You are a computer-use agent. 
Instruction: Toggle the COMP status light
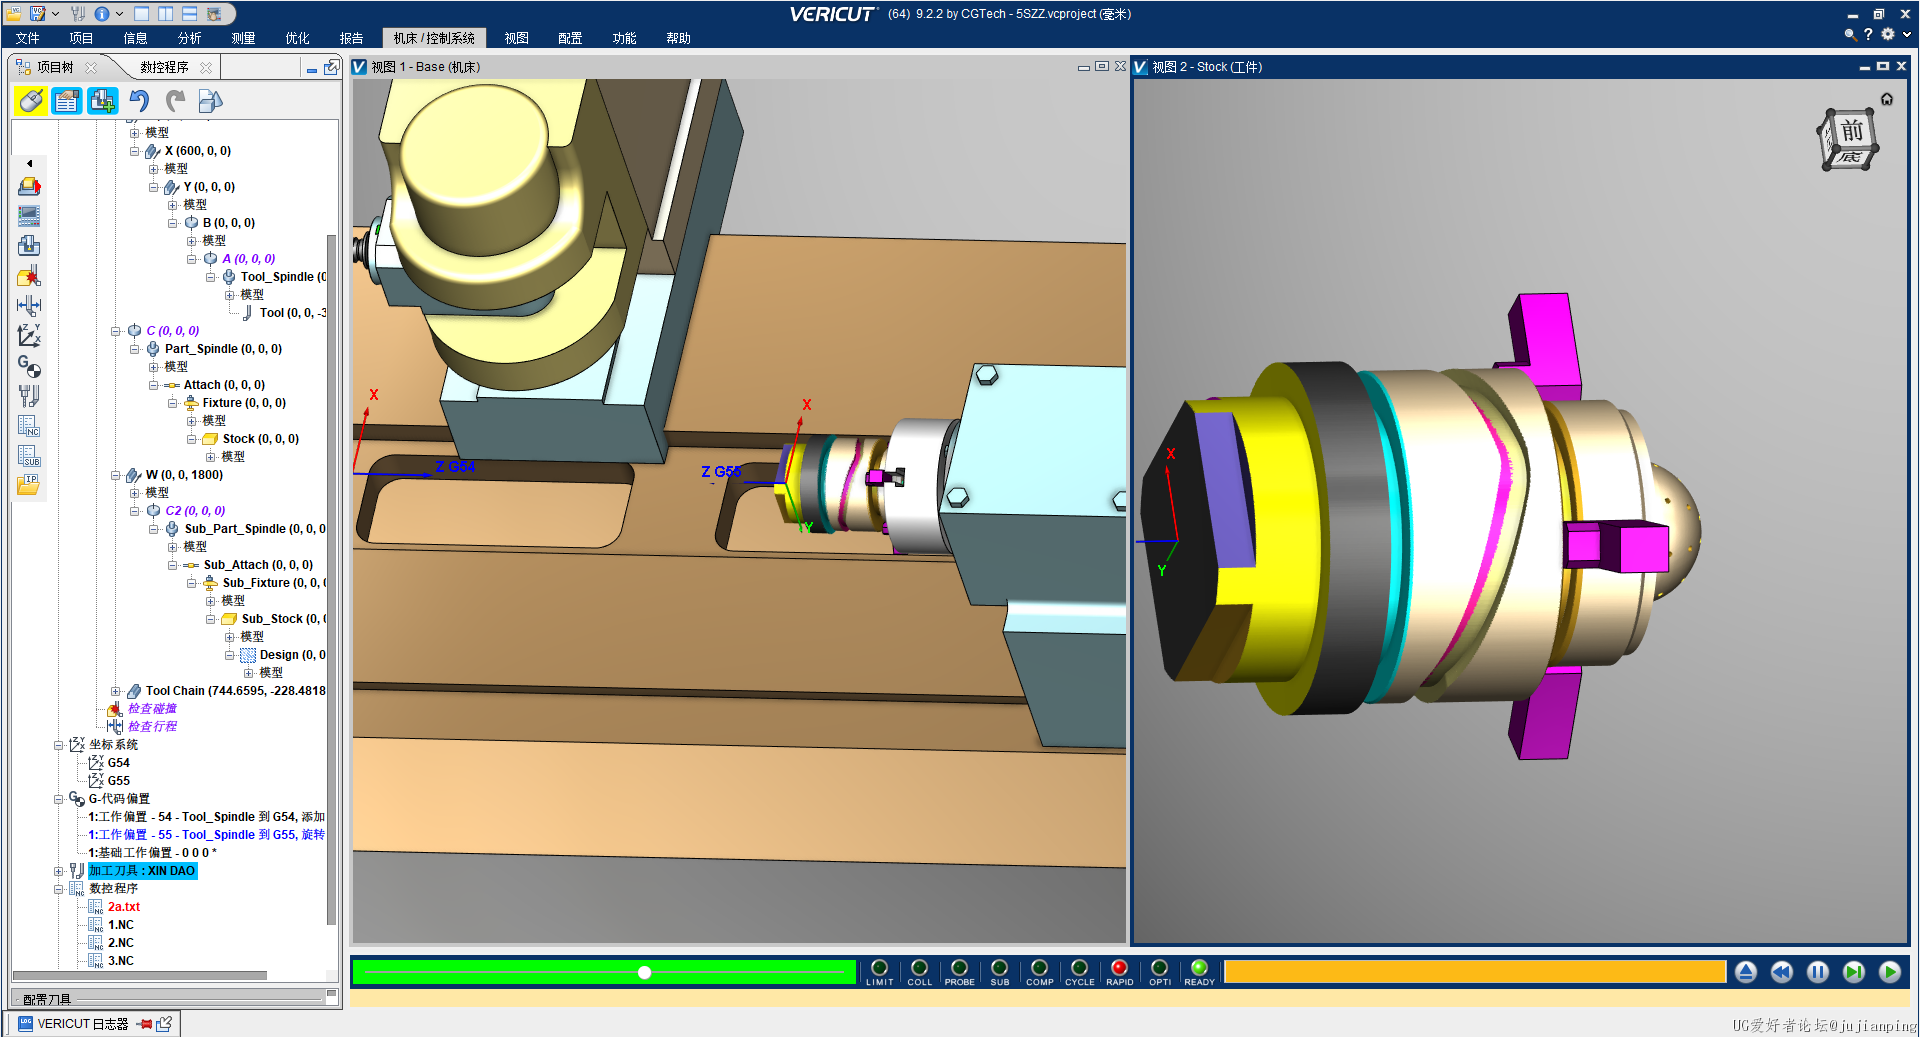pos(1039,968)
